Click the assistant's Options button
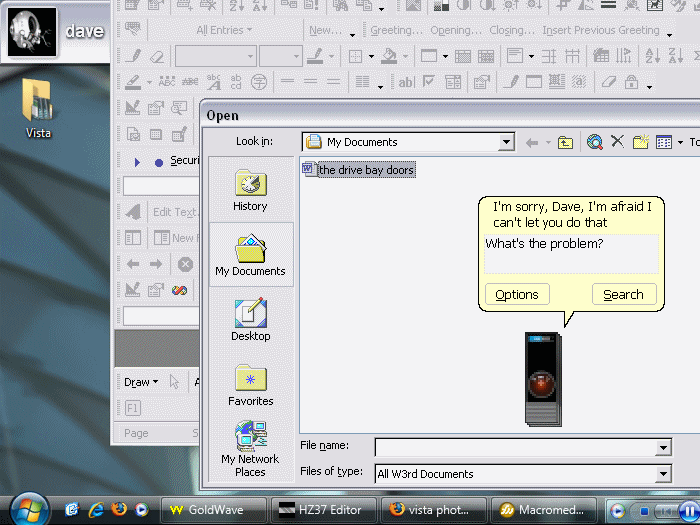This screenshot has width=700, height=525. [517, 294]
